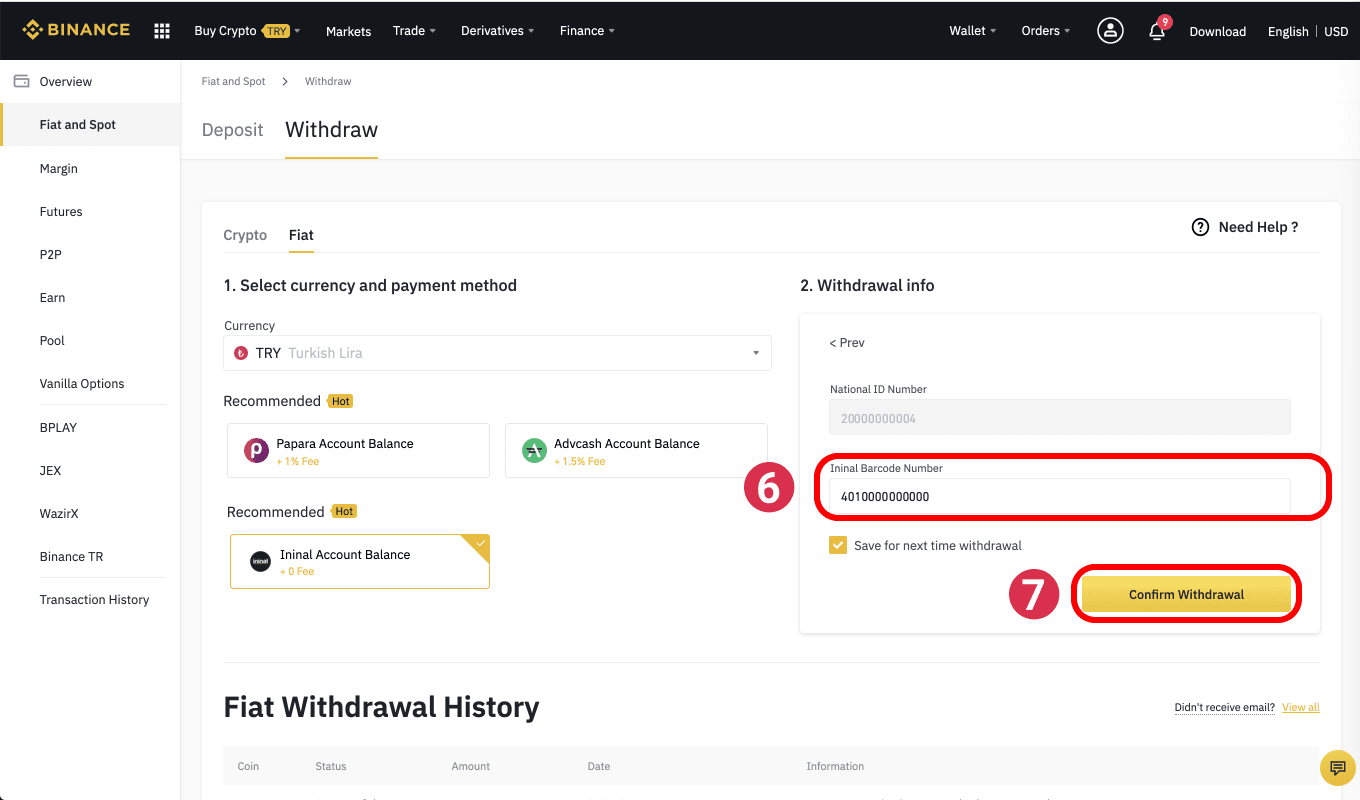Click the Binance logo
This screenshot has width=1360, height=800.
tap(76, 30)
